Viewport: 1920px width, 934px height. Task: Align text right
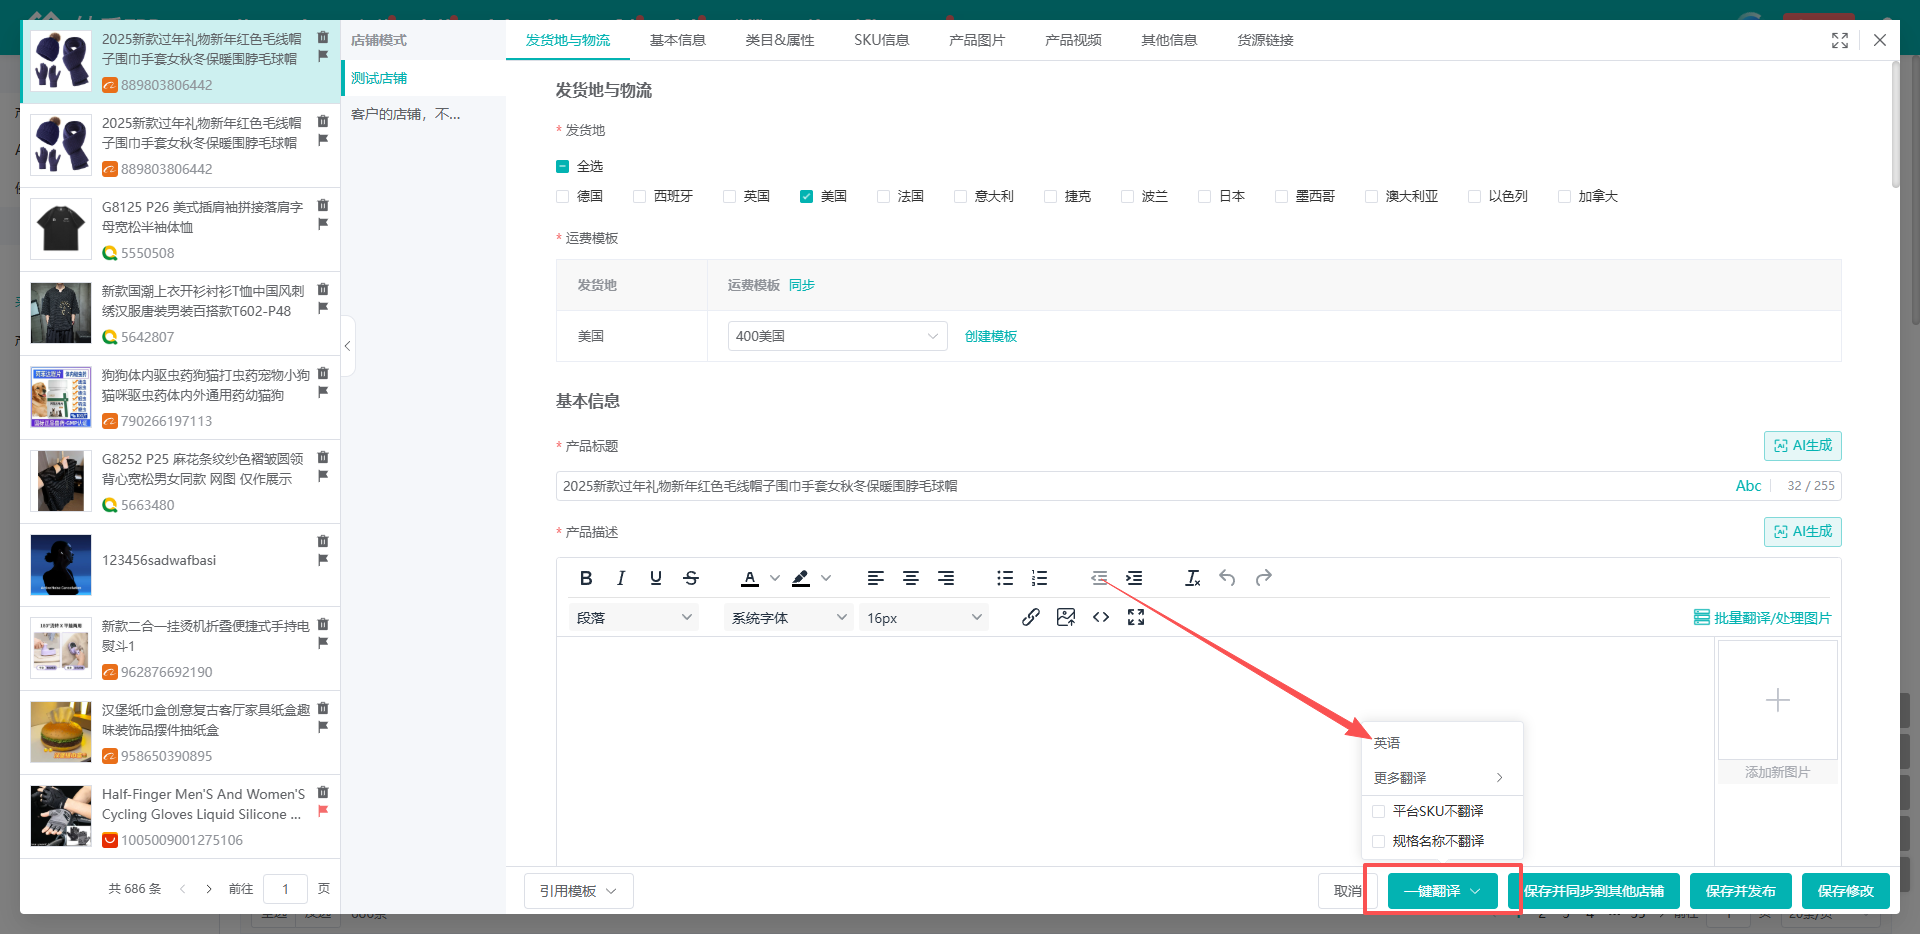(946, 578)
